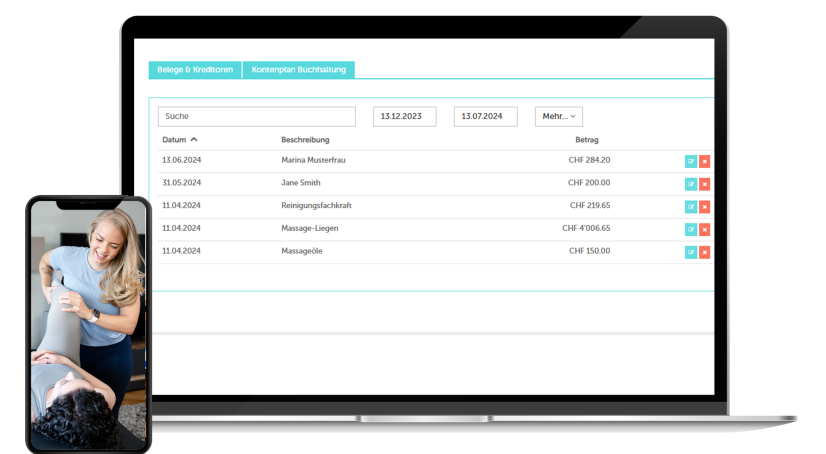Screen dimensions: 826x454
Task: Click edit icon for Massageöle row
Action: [690, 252]
